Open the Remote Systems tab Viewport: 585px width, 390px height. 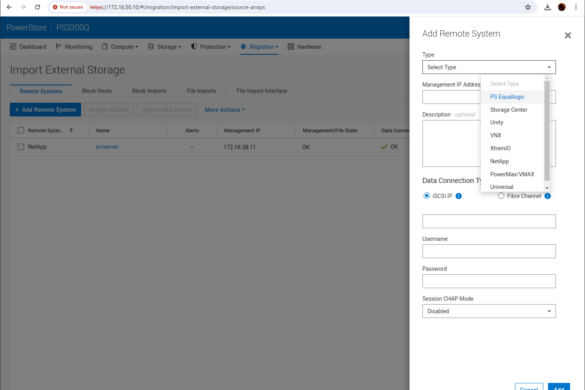(x=41, y=91)
